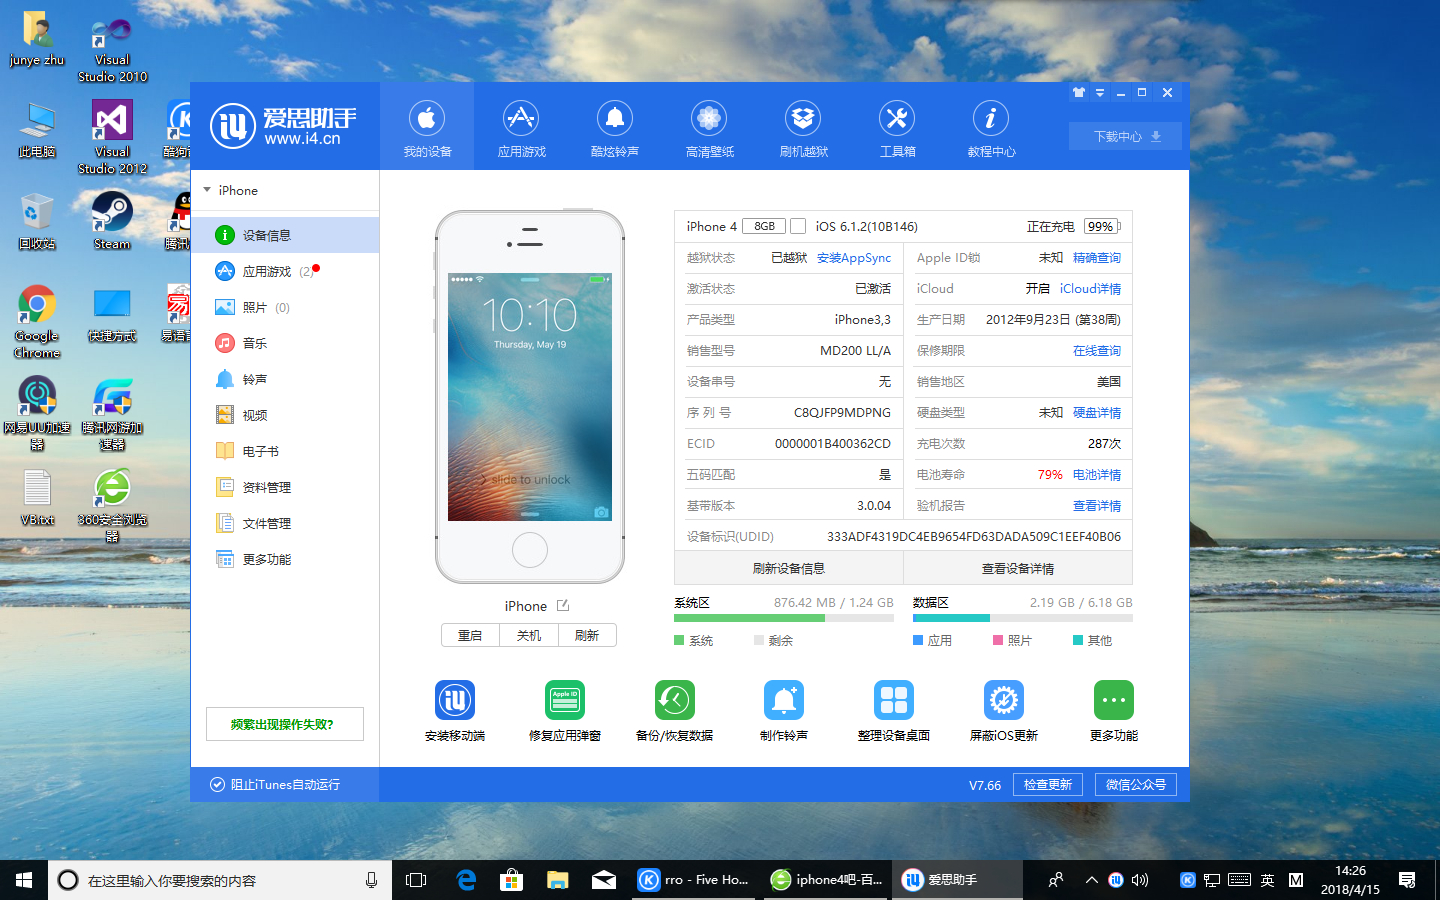Launch 备份/恢复数据 backup restore icon

pyautogui.click(x=675, y=700)
